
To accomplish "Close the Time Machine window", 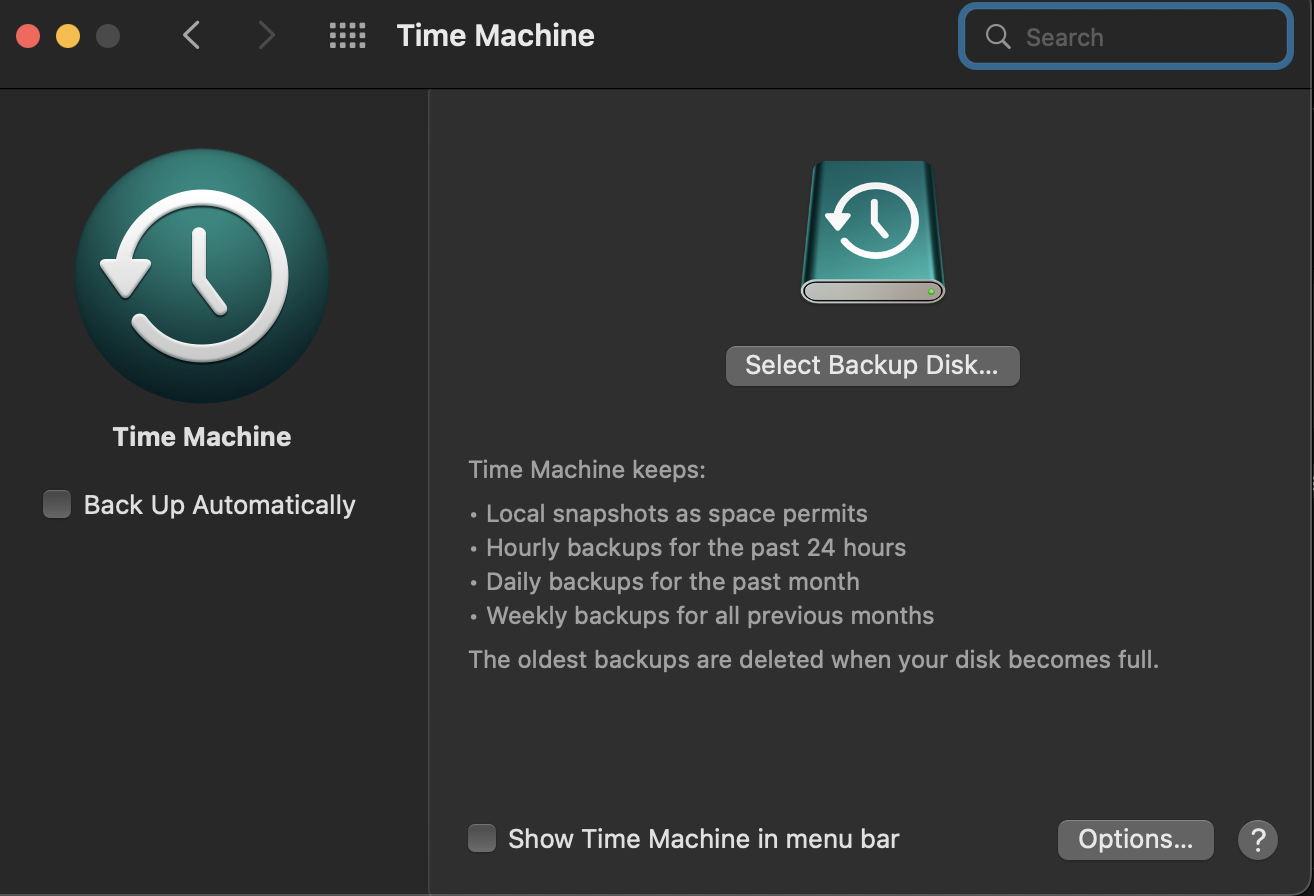I will coord(28,37).
